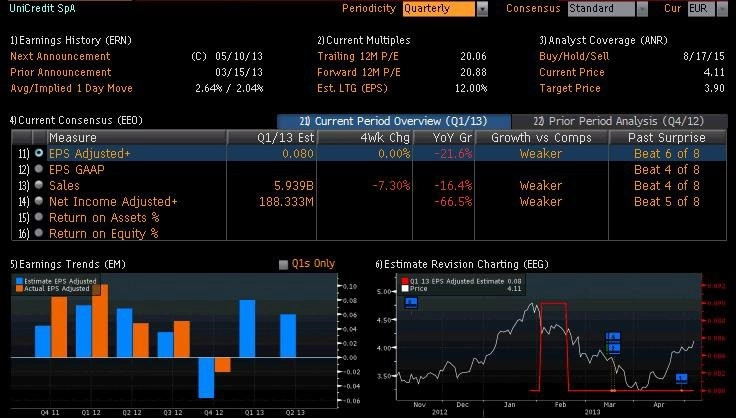
Task: Switch to Prior Period Analysis (Q4/12) tab
Action: [619, 121]
